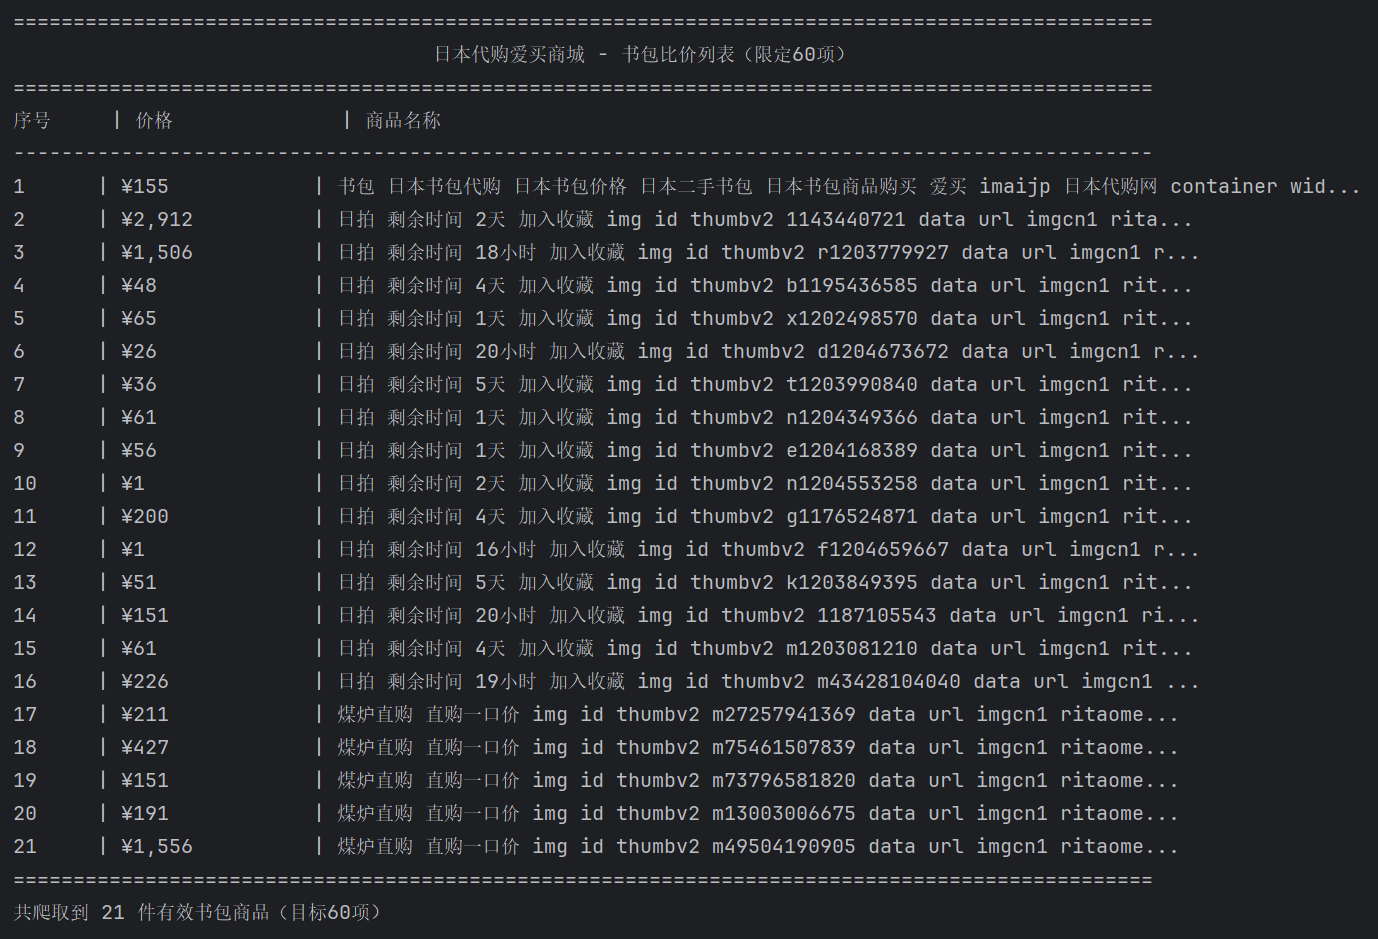Click product ID n1204553258 in row 10
The width and height of the screenshot is (1378, 939).
(x=852, y=483)
